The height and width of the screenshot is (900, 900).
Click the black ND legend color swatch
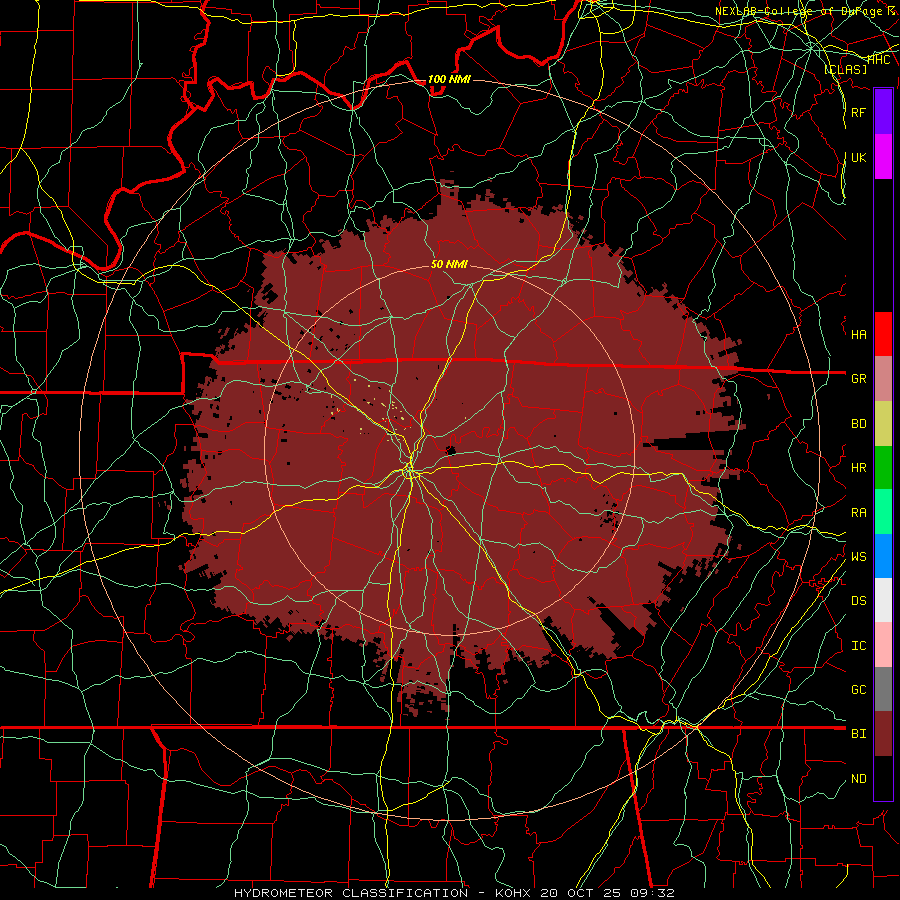pyautogui.click(x=883, y=778)
